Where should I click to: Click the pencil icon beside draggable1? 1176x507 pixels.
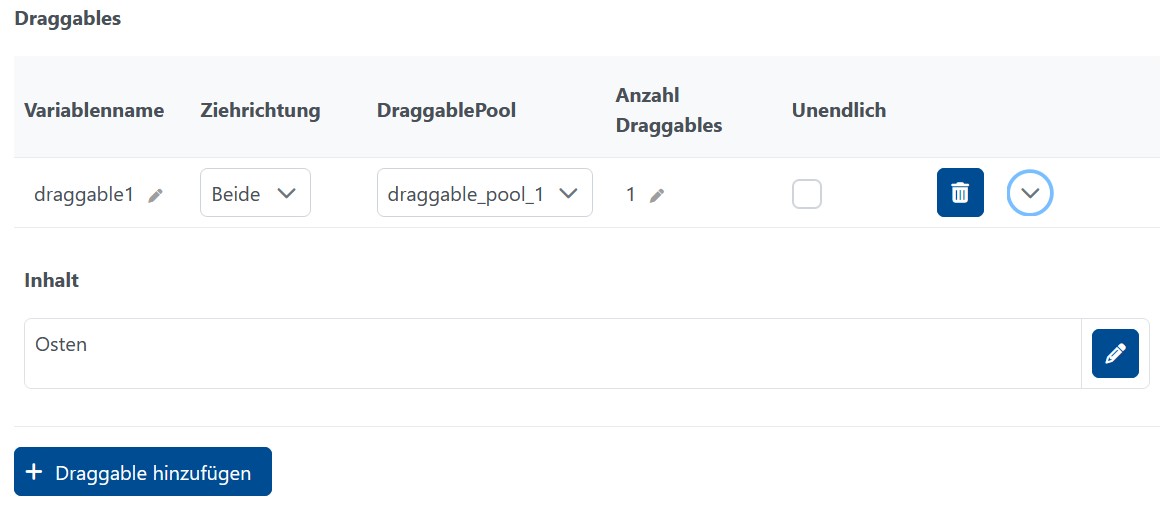pyautogui.click(x=155, y=196)
